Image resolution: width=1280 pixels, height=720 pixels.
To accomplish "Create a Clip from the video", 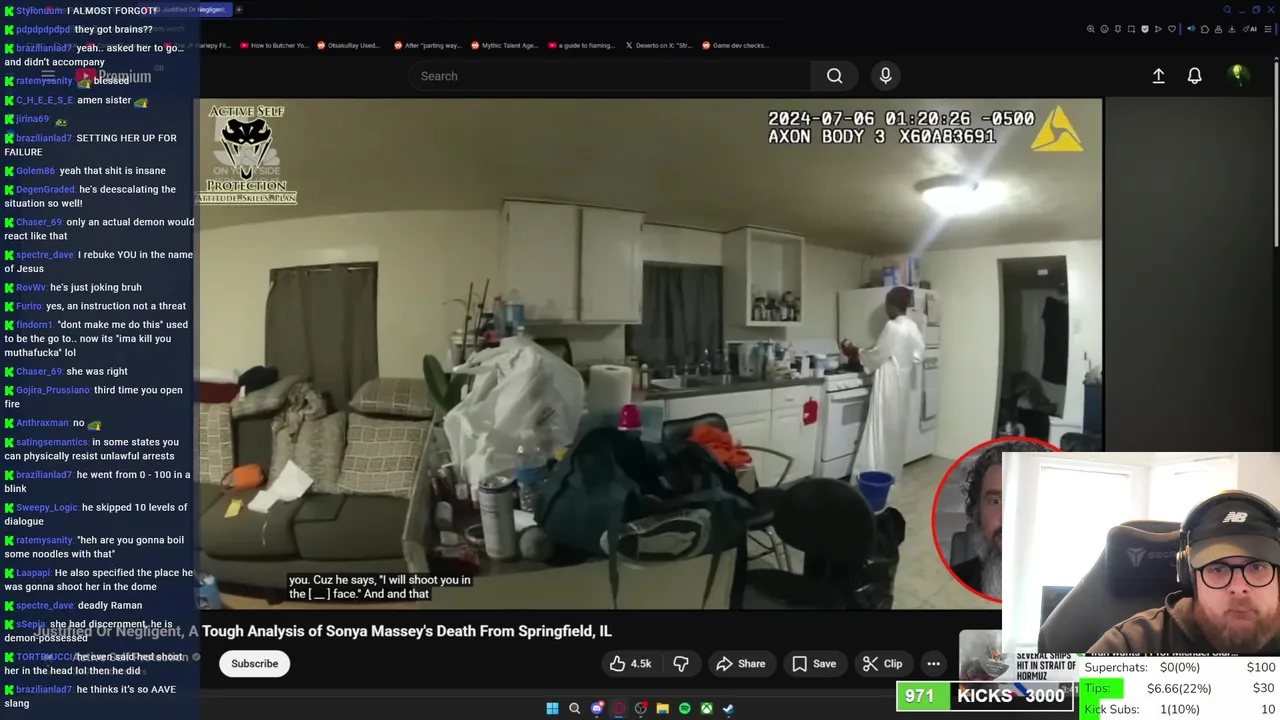I will click(x=882, y=663).
